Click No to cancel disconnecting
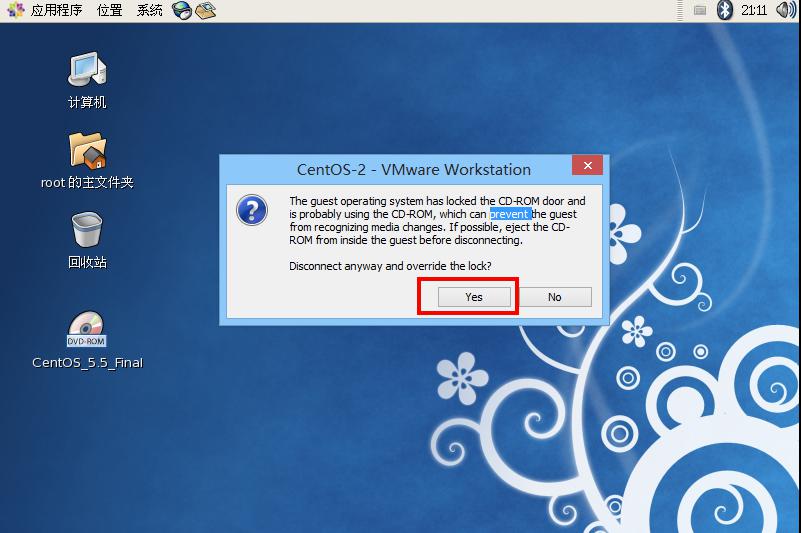Screen dimensions: 801x533 (x=555, y=297)
